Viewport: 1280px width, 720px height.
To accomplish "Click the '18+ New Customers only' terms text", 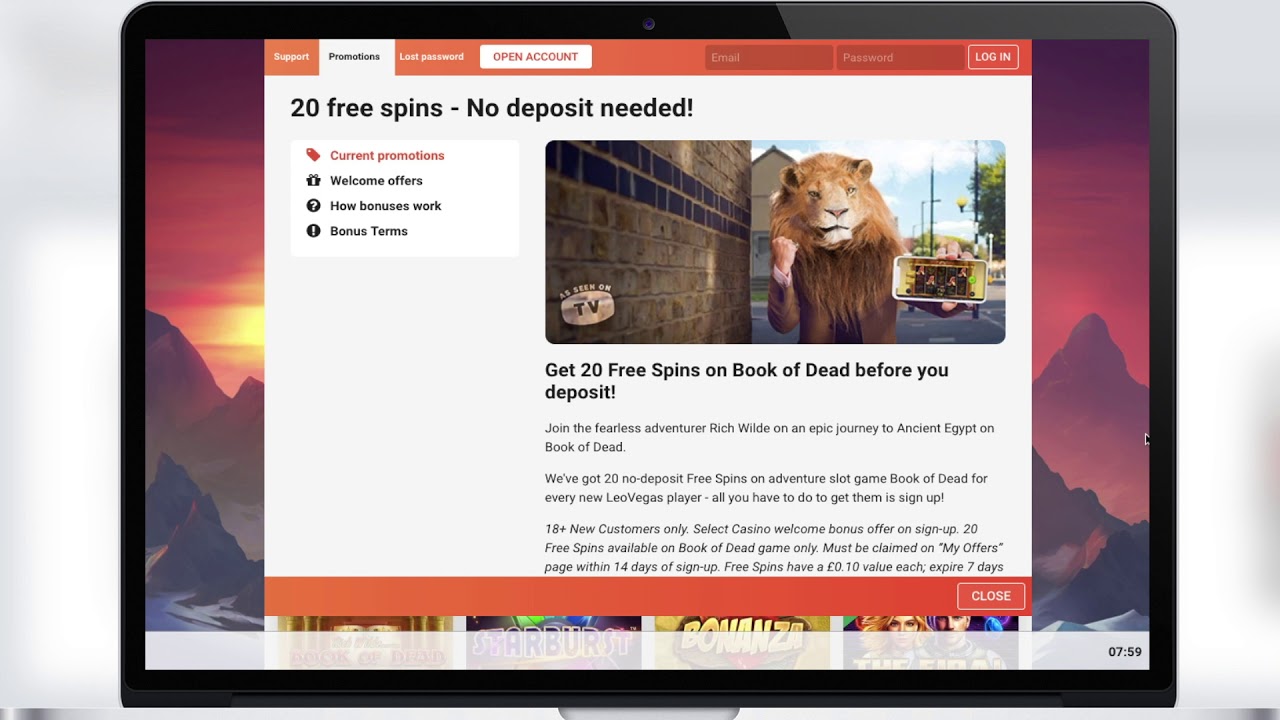I will pyautogui.click(x=774, y=548).
